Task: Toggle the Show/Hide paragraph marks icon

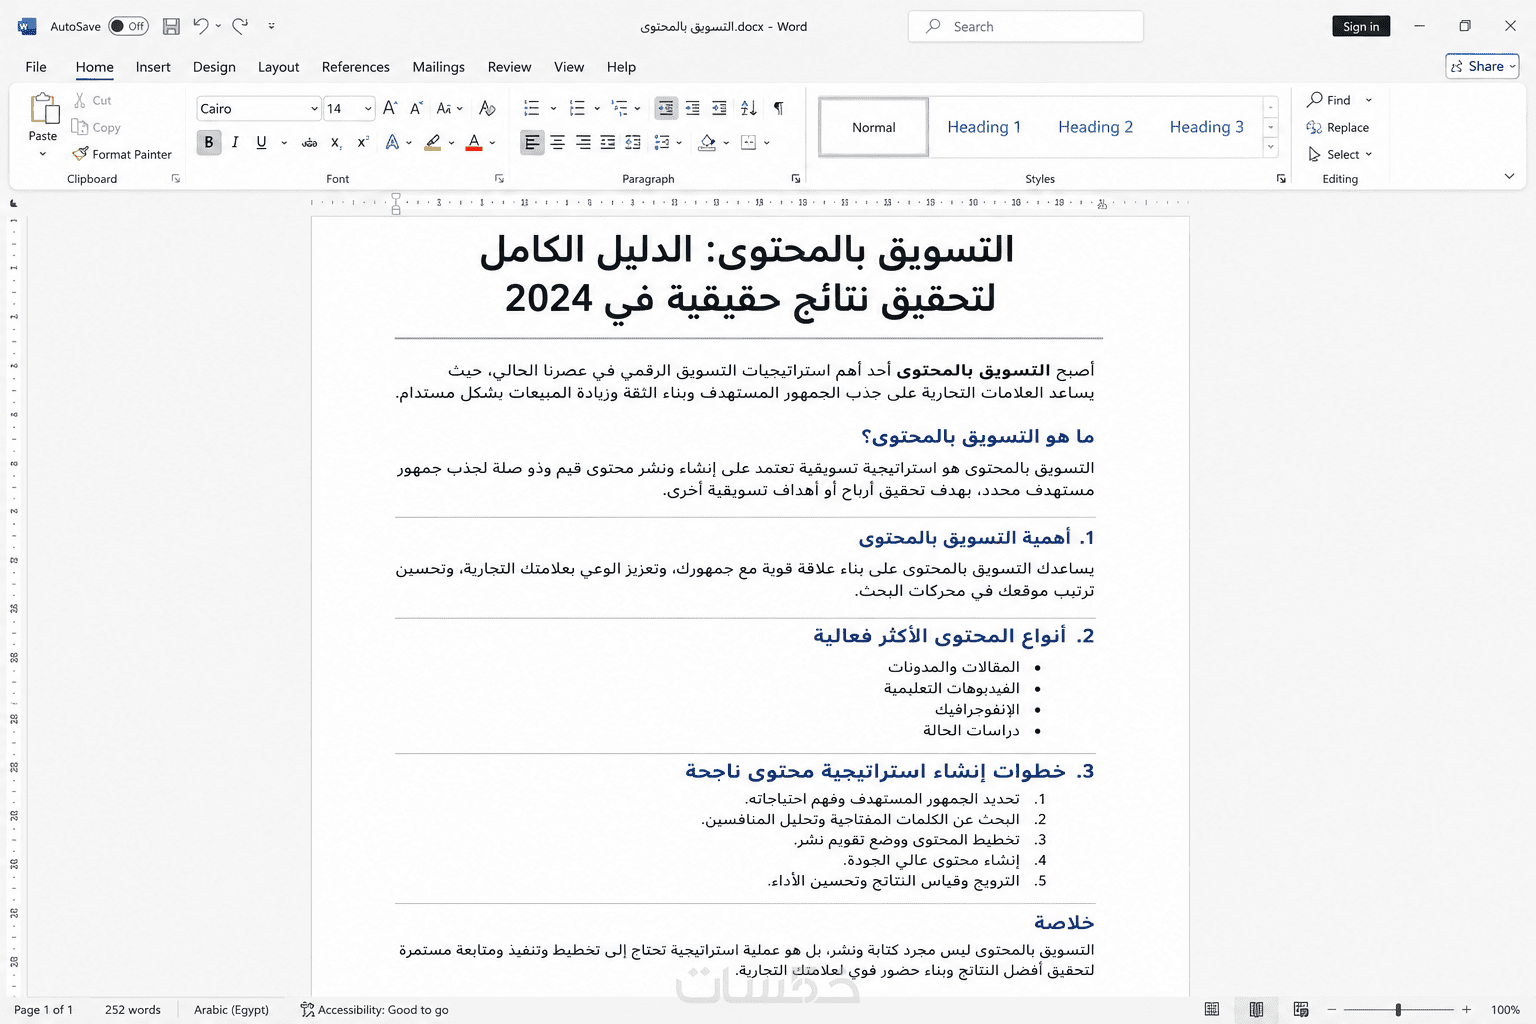Action: pos(779,108)
